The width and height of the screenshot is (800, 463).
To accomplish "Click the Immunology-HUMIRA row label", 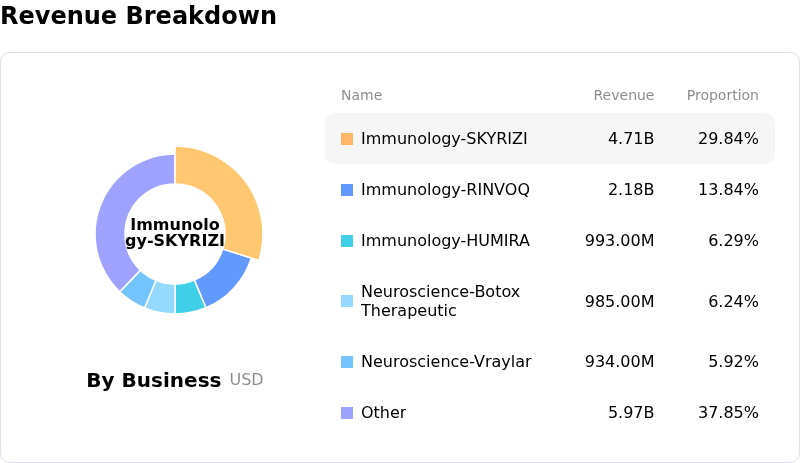I will pos(431,241).
